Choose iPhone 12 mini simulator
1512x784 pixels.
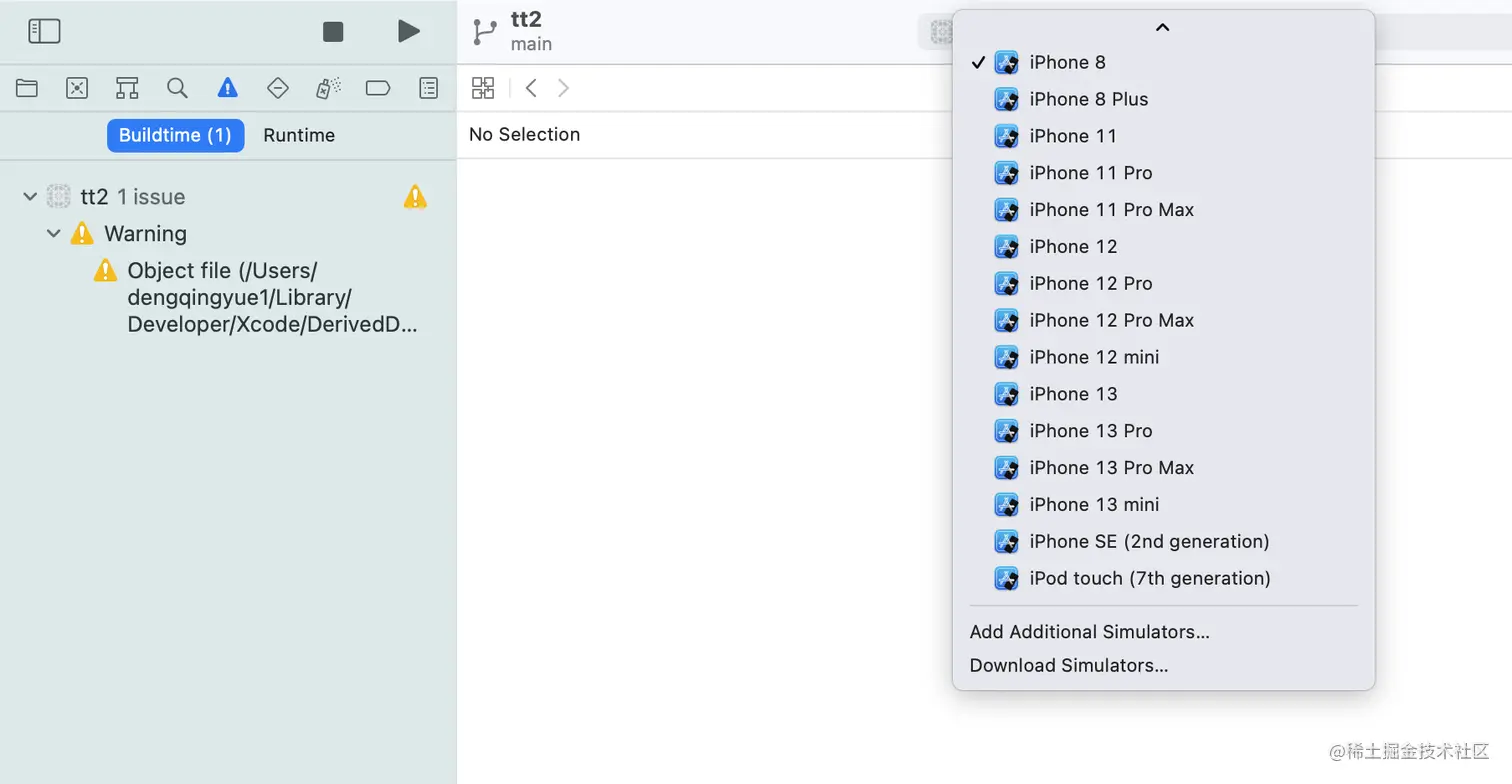pyautogui.click(x=1163, y=358)
